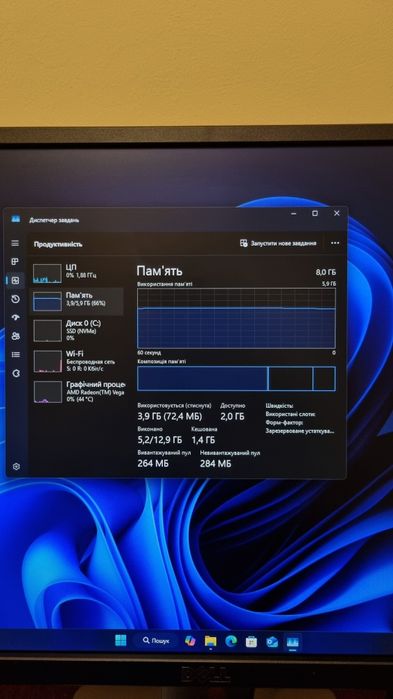Click the Wi-Fi mini graph thumbnail
Image resolution: width=393 pixels, height=699 pixels.
(47, 361)
